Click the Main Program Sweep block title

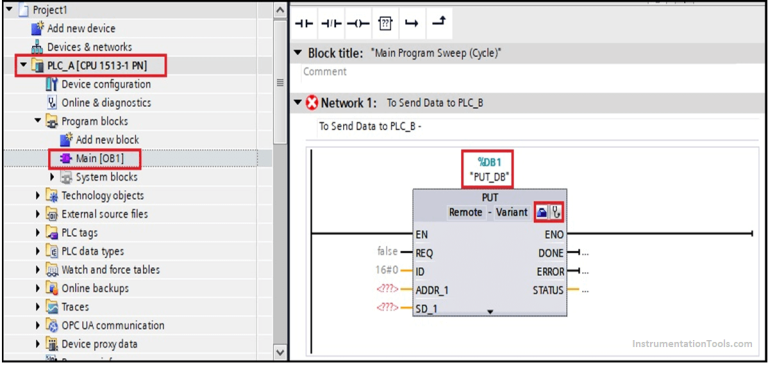coord(436,53)
